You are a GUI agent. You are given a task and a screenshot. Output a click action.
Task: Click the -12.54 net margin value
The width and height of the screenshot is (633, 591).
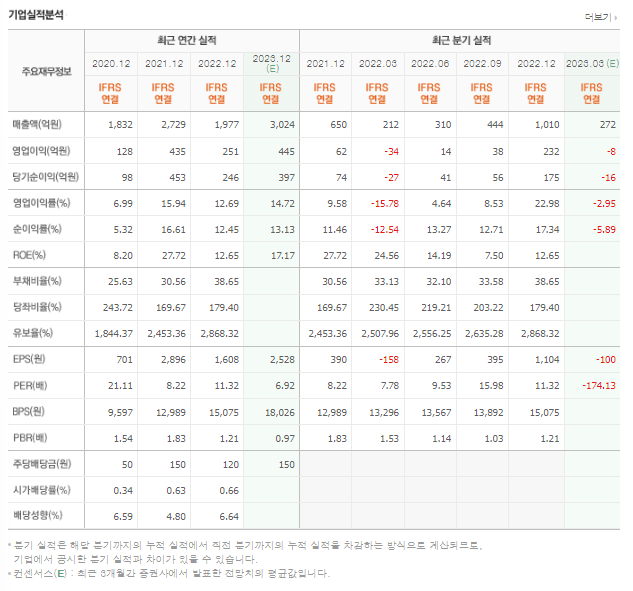[385, 230]
